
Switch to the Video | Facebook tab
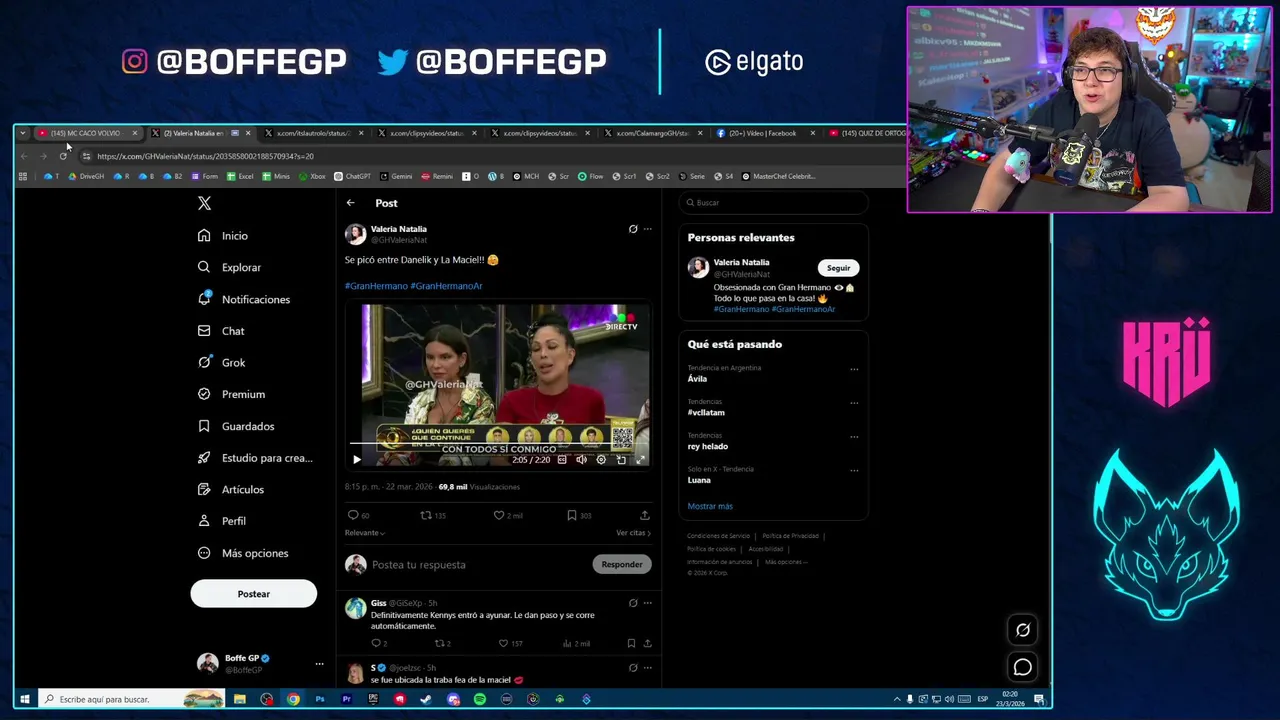pyautogui.click(x=763, y=133)
